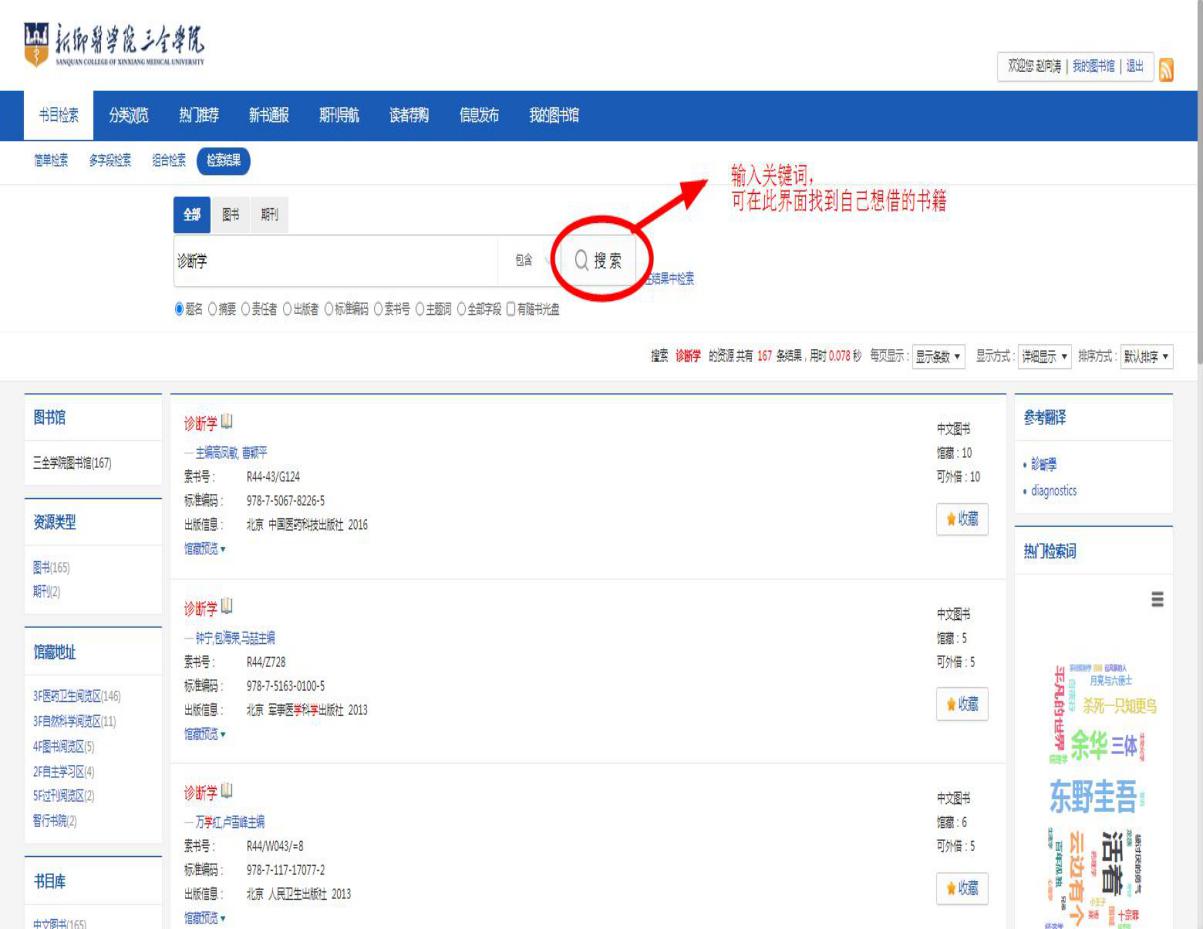Open the 显示条数 per-page dropdown
1203x929 pixels.
tap(938, 357)
